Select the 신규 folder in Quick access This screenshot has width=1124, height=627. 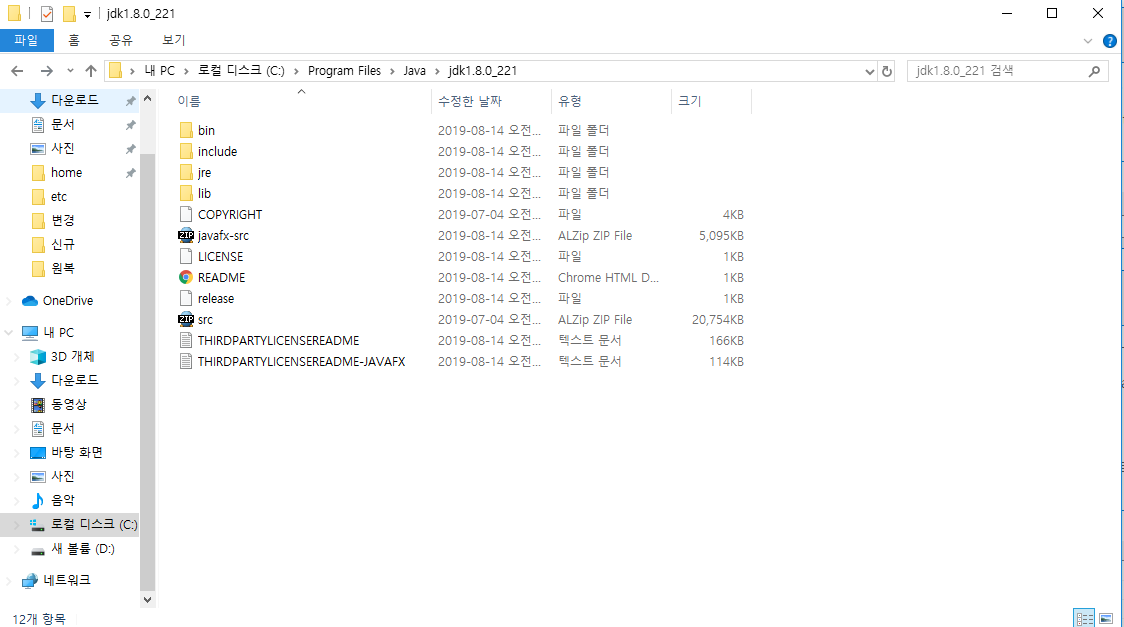click(62, 244)
